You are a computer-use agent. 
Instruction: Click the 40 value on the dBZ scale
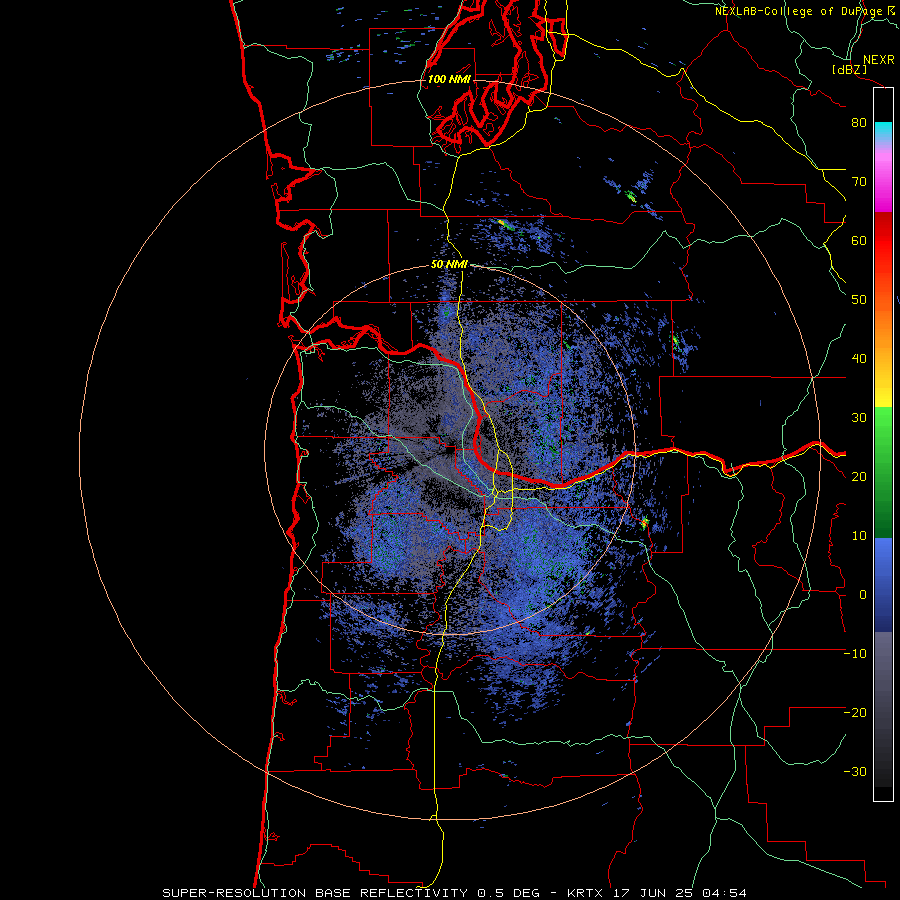pyautogui.click(x=859, y=359)
